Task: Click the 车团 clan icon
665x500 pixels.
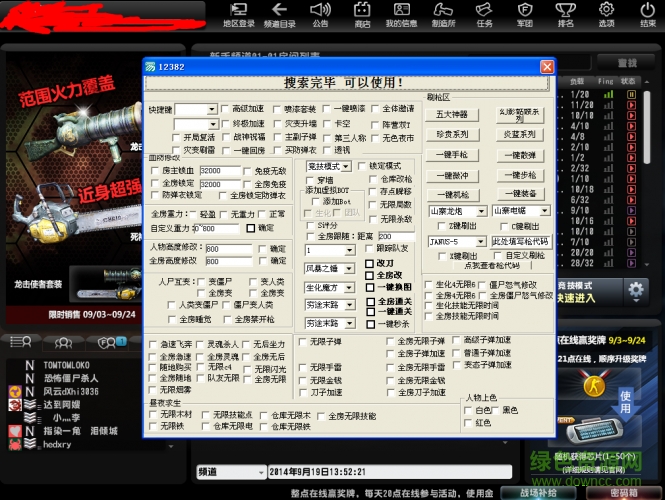Action: coord(525,14)
